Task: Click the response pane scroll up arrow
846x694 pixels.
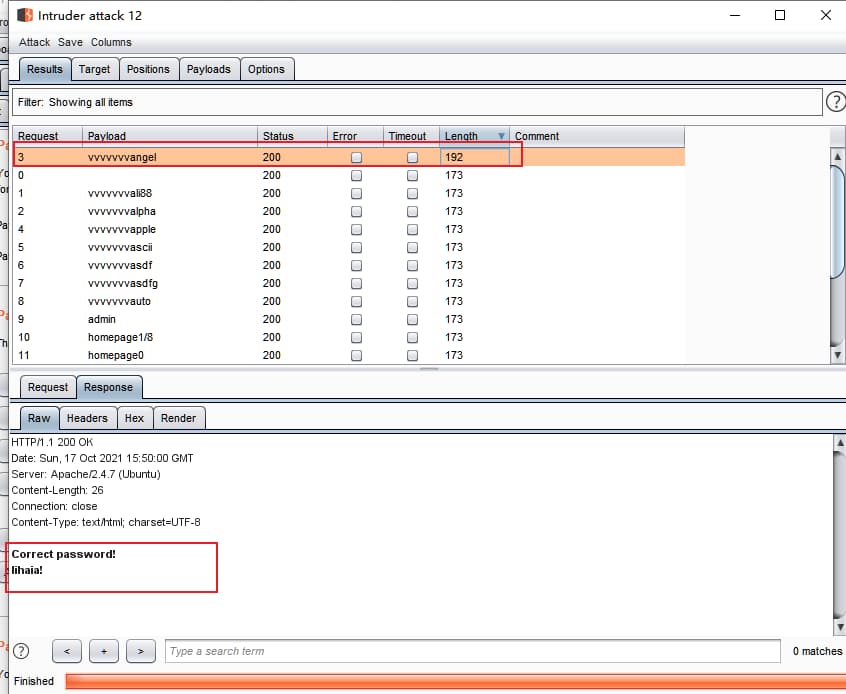Action: tap(840, 443)
